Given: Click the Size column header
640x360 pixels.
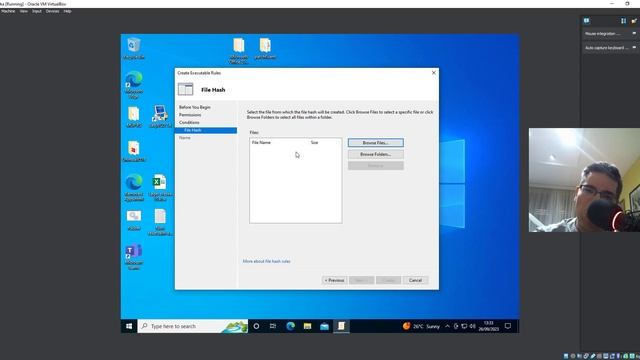Looking at the screenshot, I should pyautogui.click(x=314, y=142).
